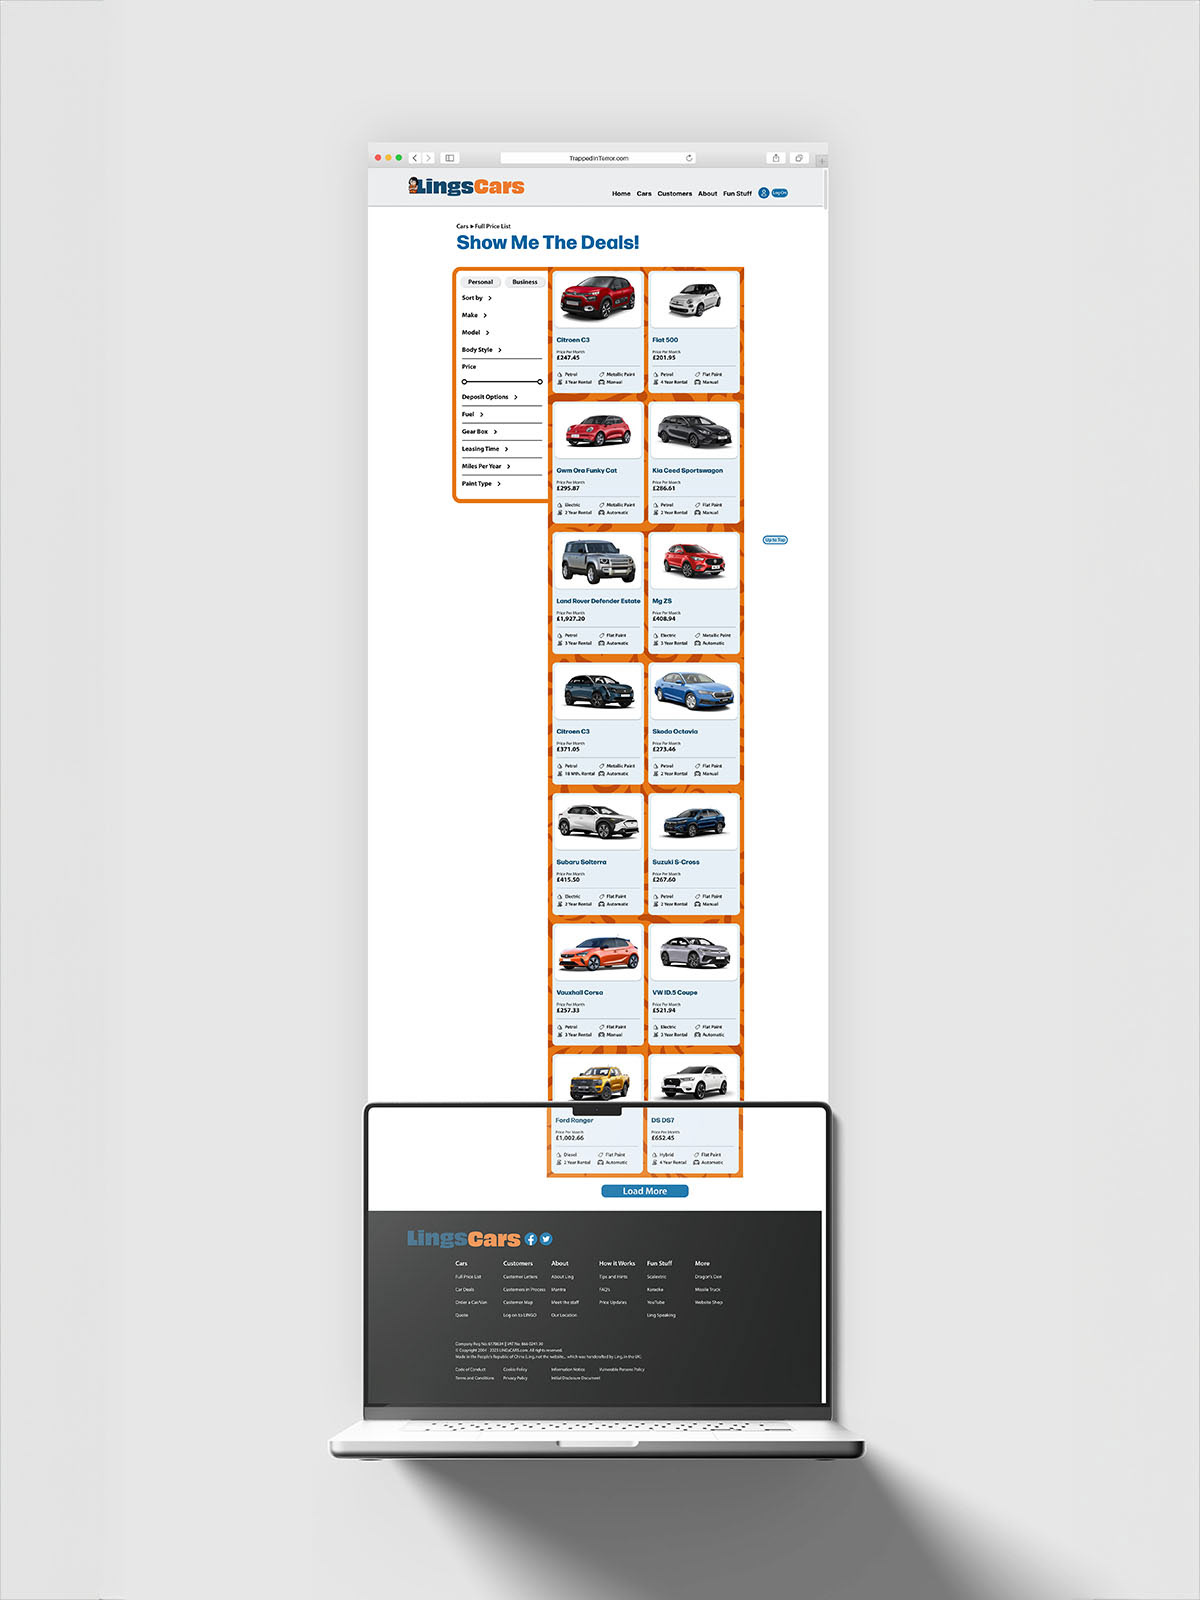Click the Up to Top button
The image size is (1200, 1600).
pyautogui.click(x=775, y=540)
